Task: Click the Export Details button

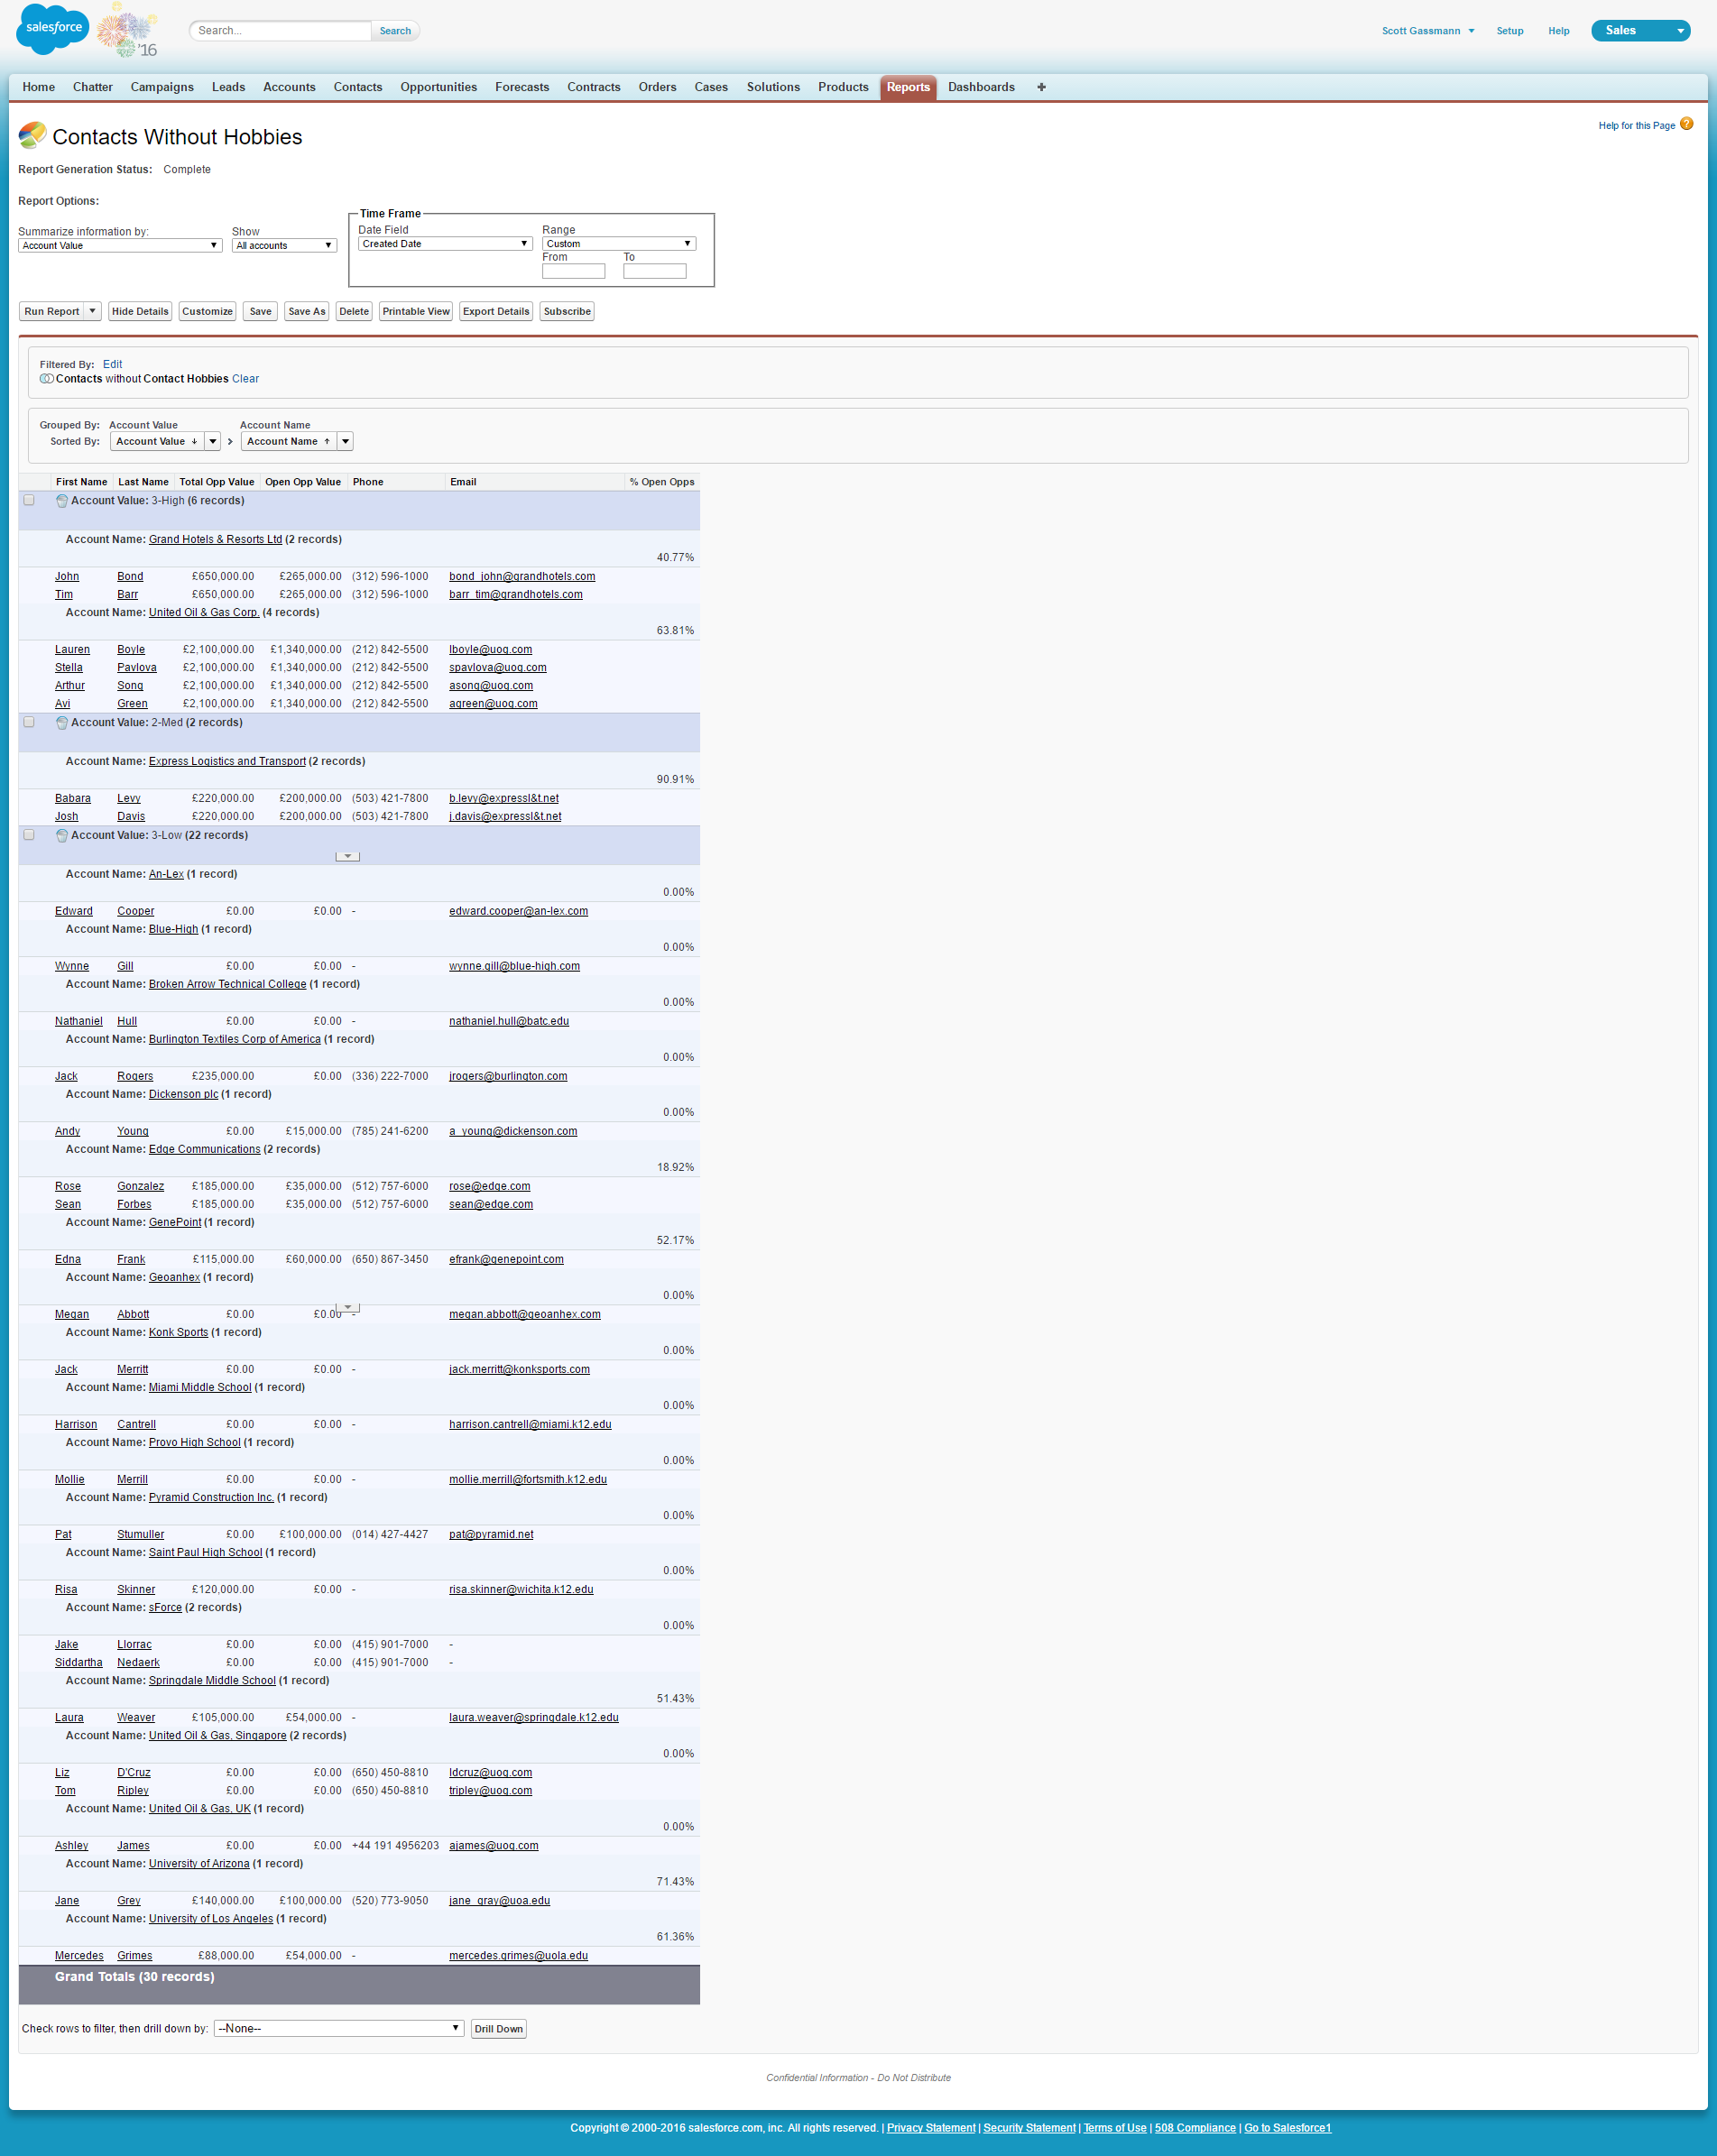Action: [496, 311]
